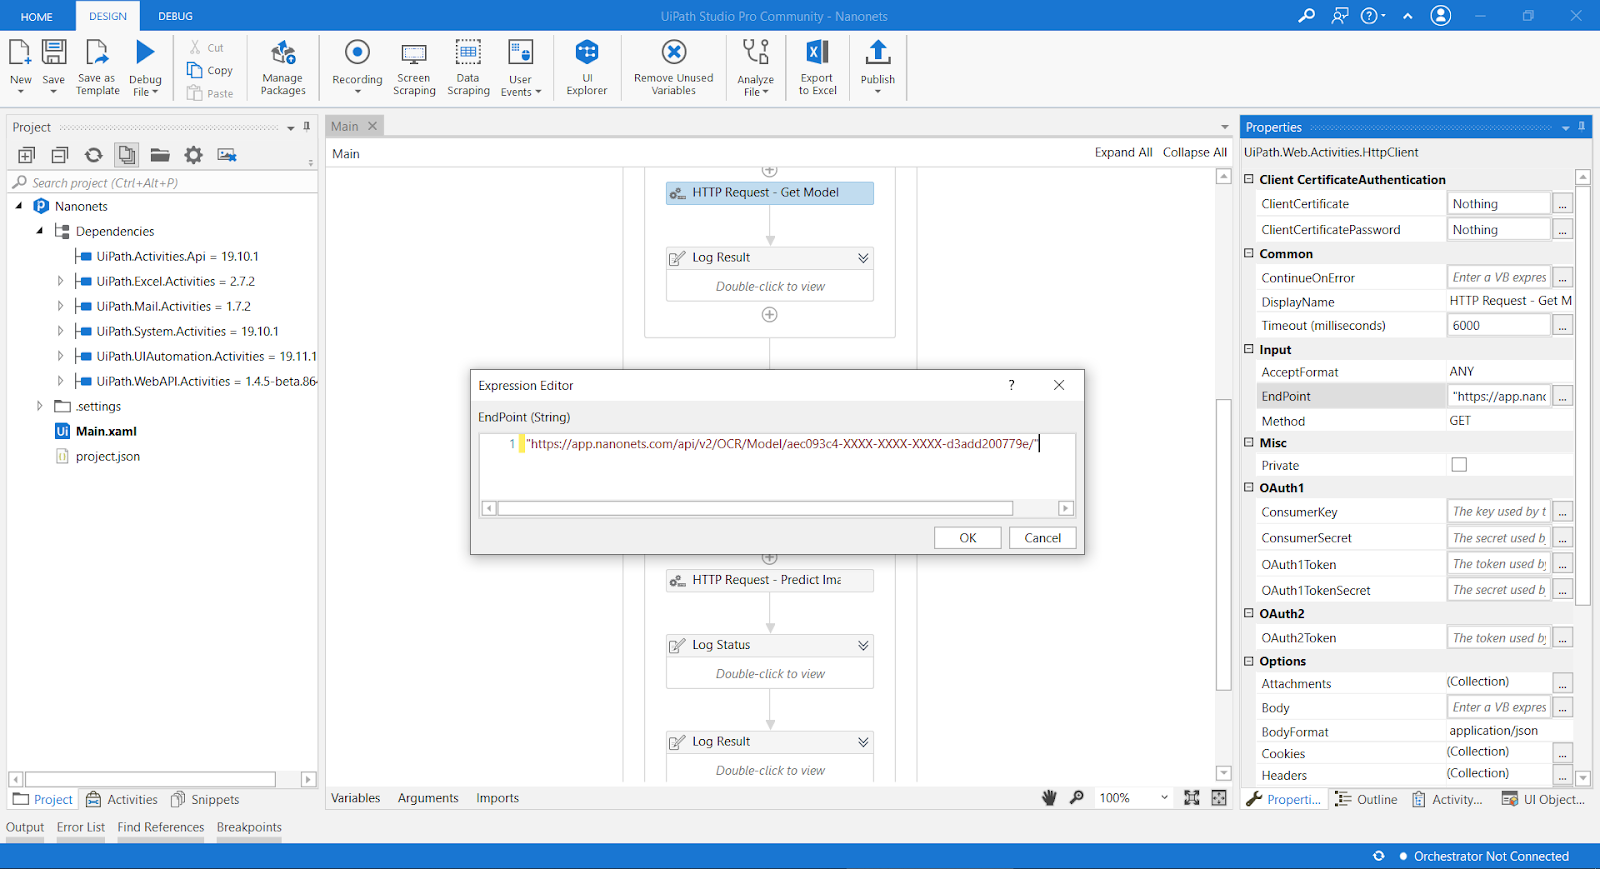Run Debug File play icon
Screen dimensions: 1600x869
point(145,53)
